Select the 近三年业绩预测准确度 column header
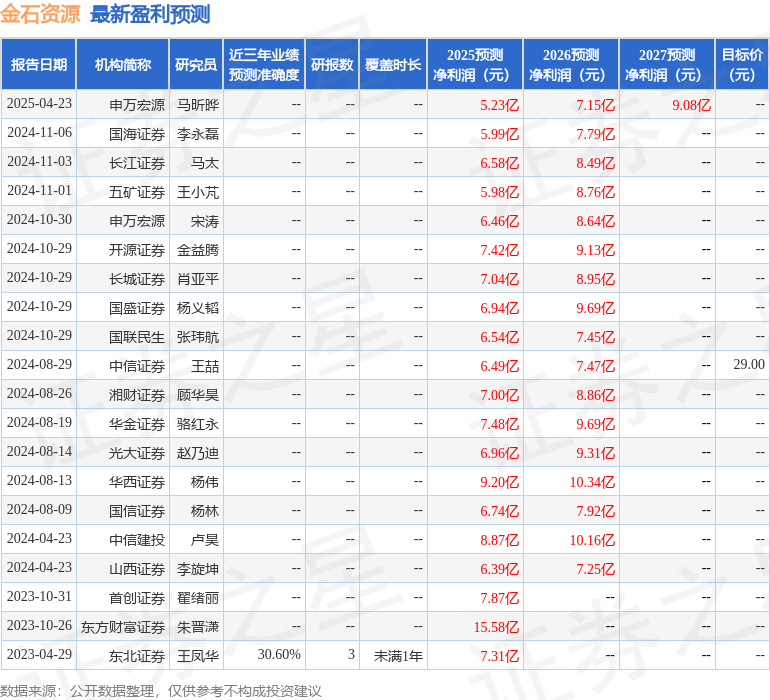Image resolution: width=770 pixels, height=700 pixels. coord(264,65)
